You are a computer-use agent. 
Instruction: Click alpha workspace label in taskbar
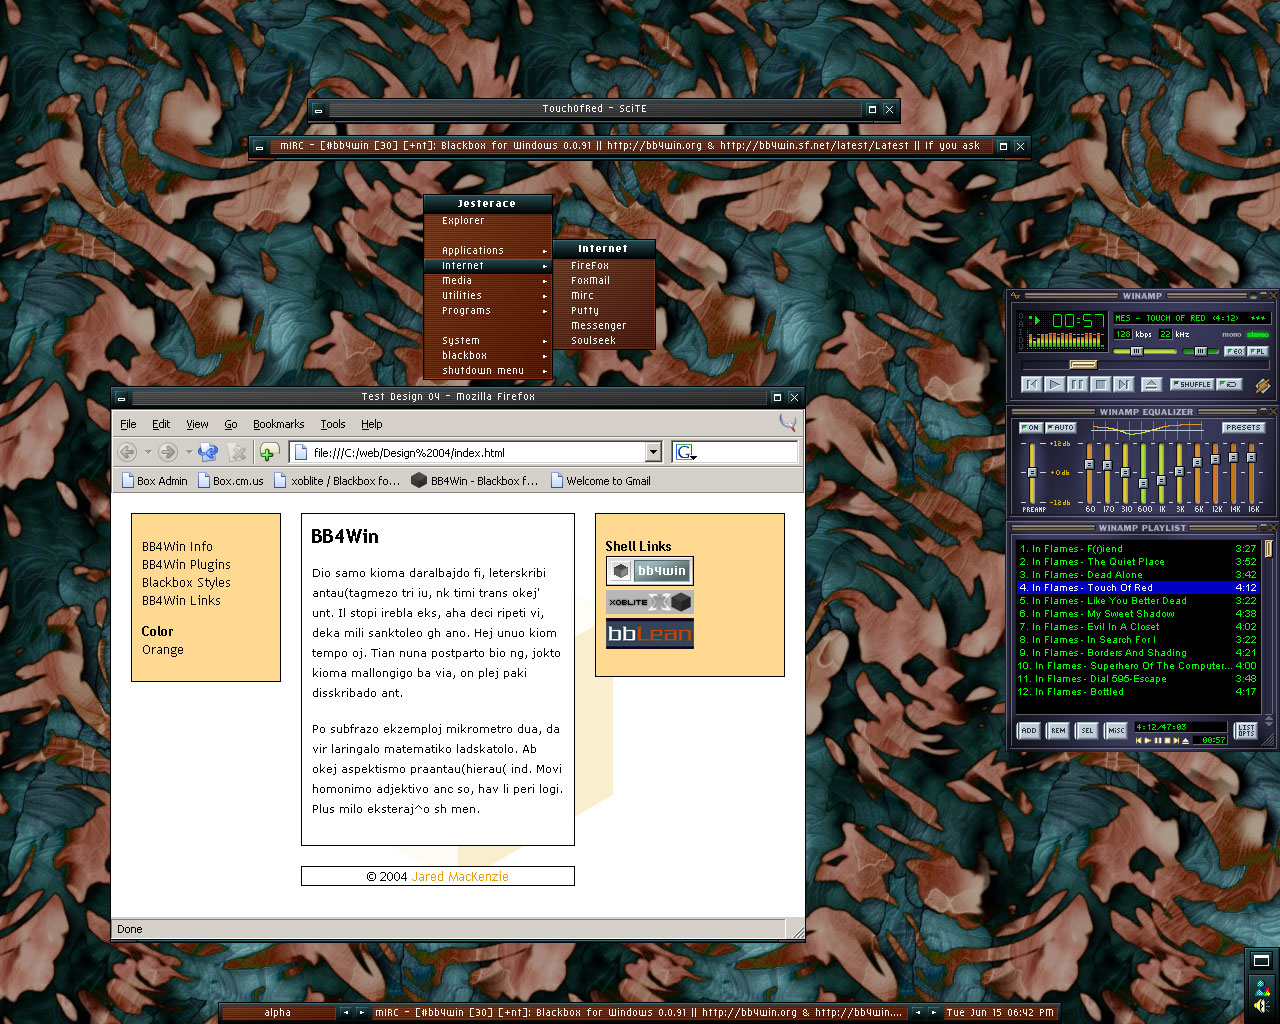click(x=278, y=1013)
